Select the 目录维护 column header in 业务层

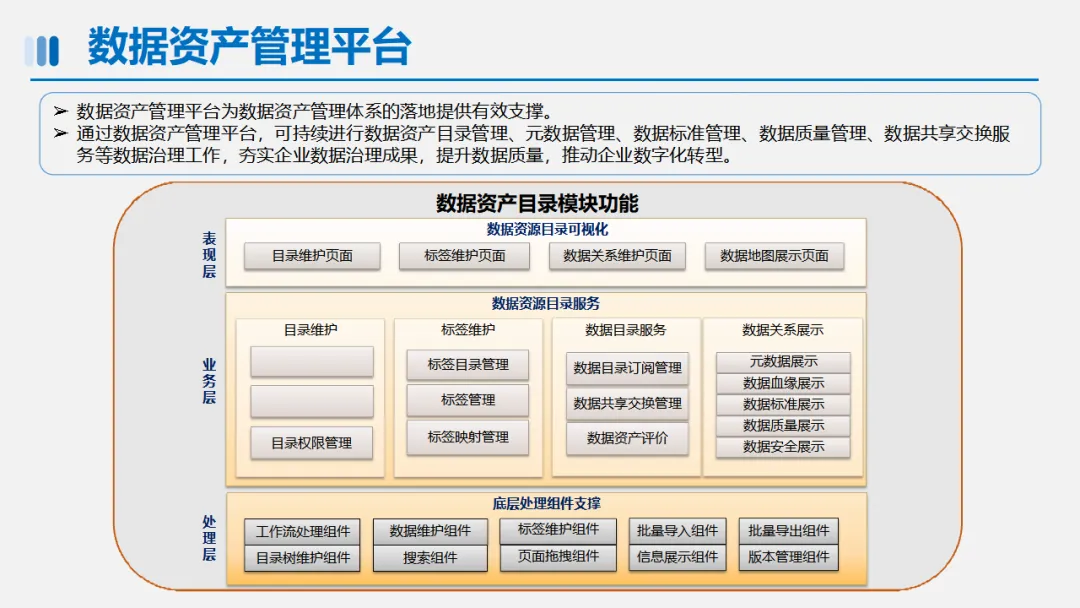[311, 330]
